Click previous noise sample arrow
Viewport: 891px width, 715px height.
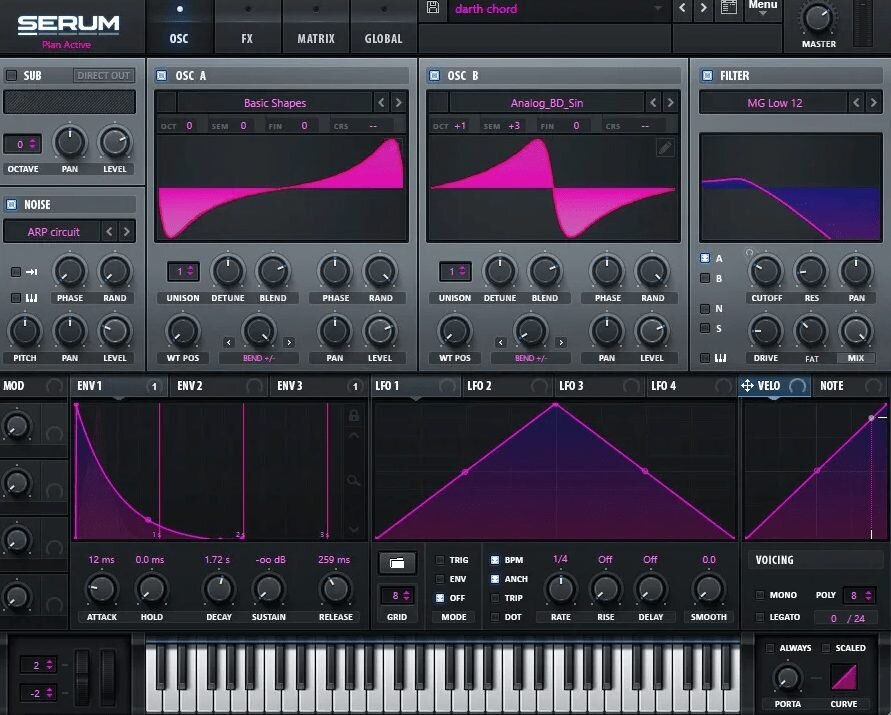[109, 232]
